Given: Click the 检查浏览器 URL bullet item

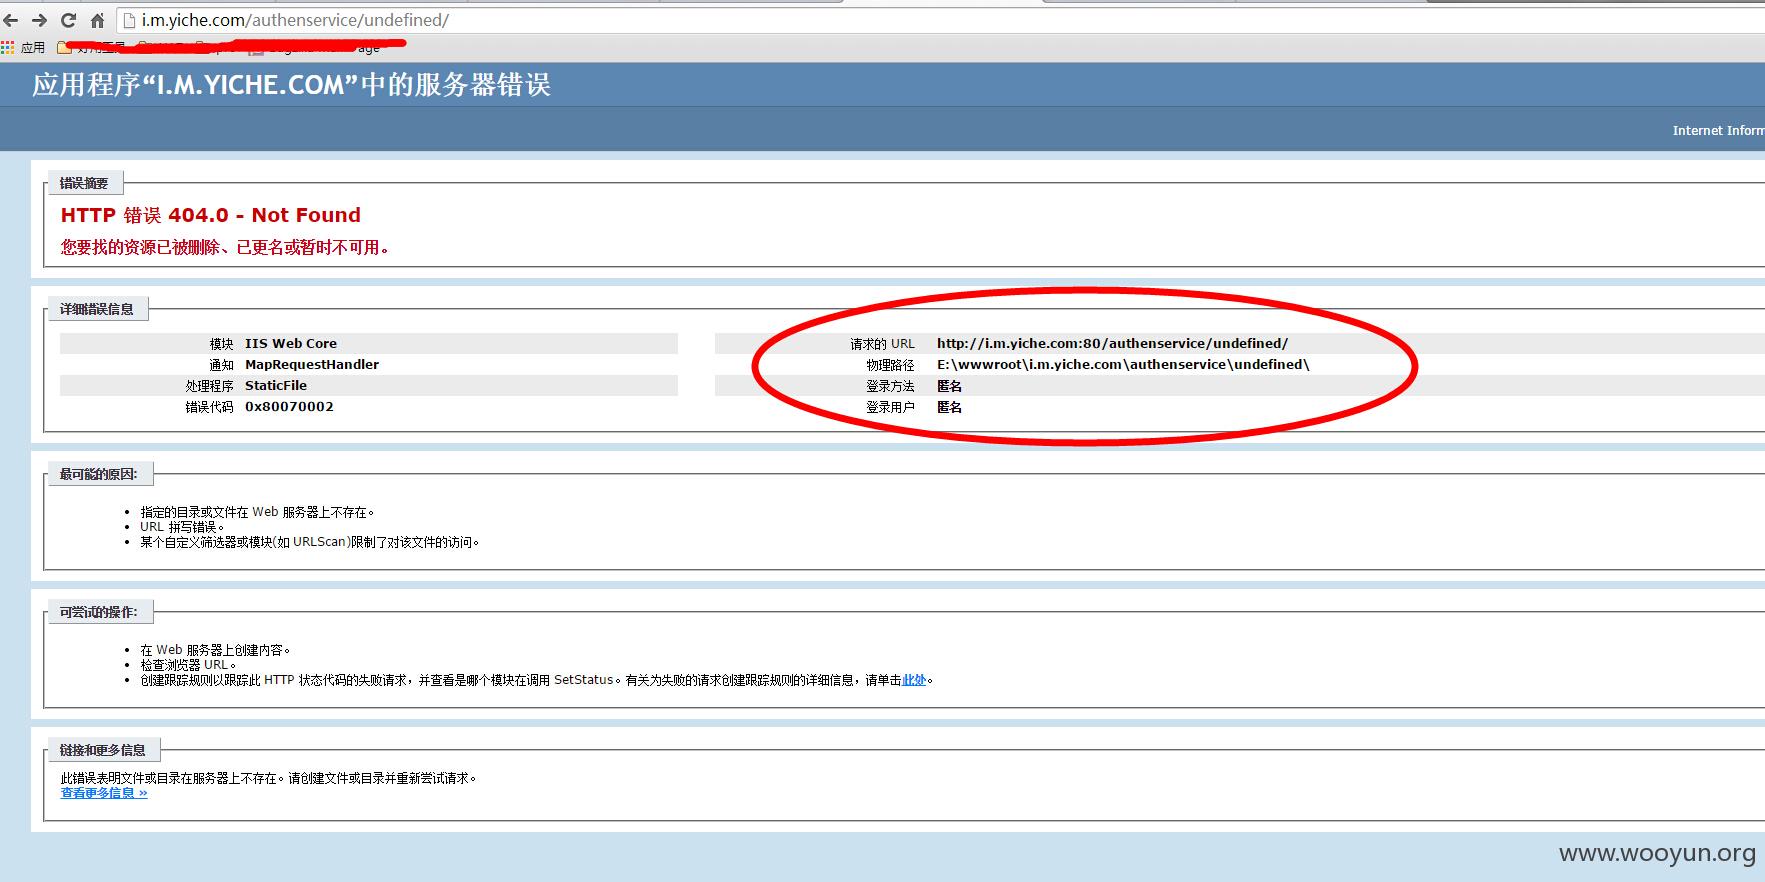Looking at the screenshot, I should tap(188, 665).
